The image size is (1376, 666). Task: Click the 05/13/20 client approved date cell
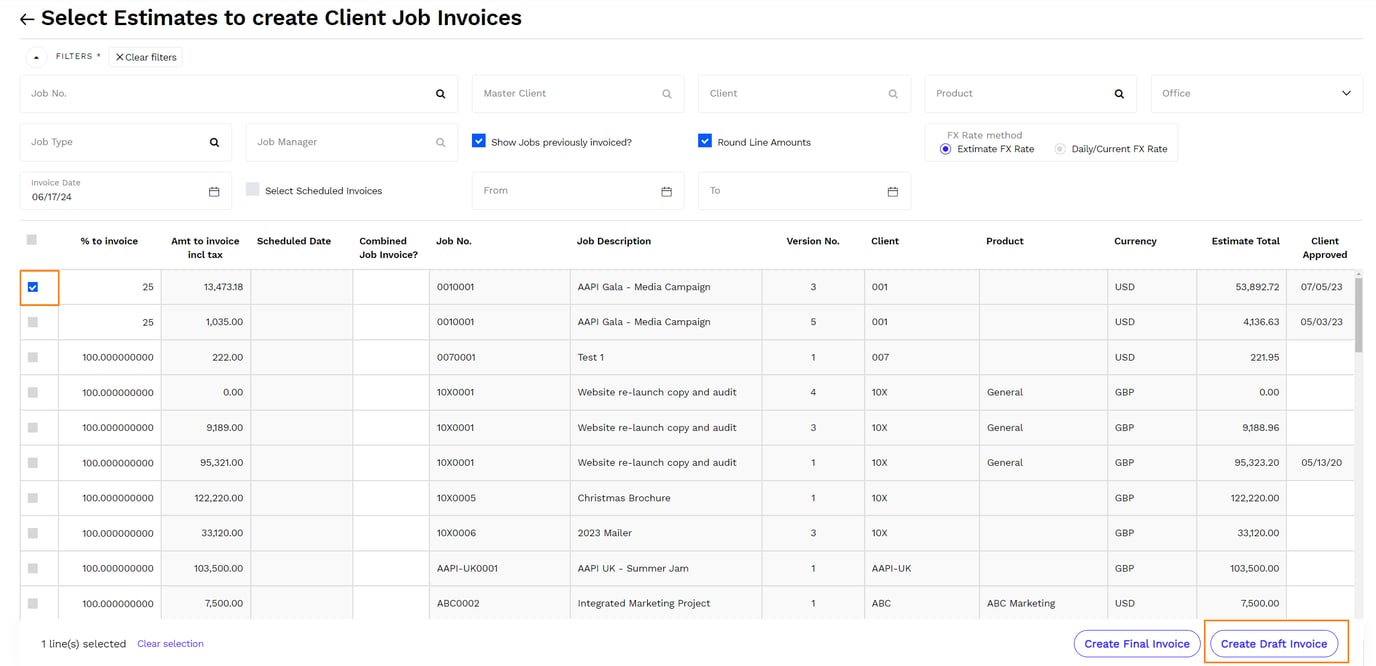click(x=1321, y=463)
